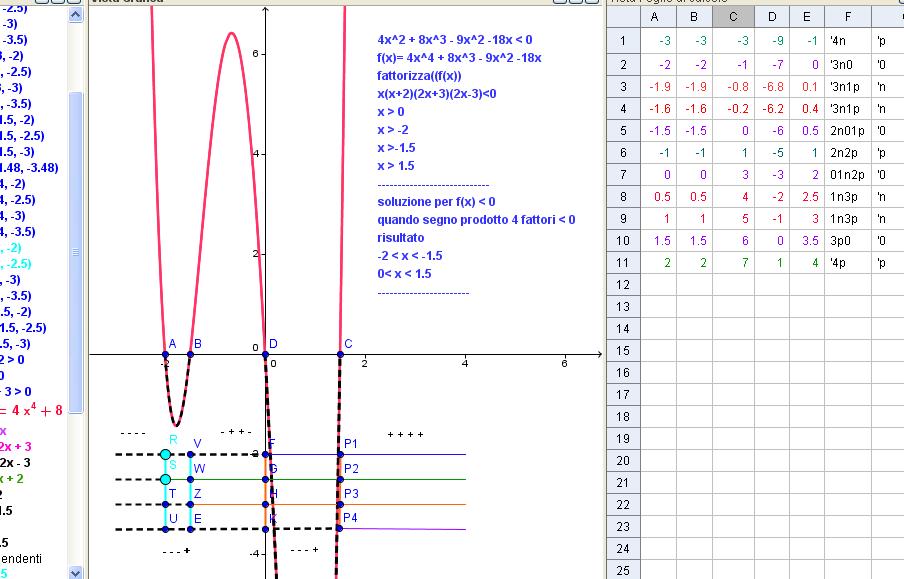Click 'quando segno prodotto 4 fattori < 0'

pos(476,220)
